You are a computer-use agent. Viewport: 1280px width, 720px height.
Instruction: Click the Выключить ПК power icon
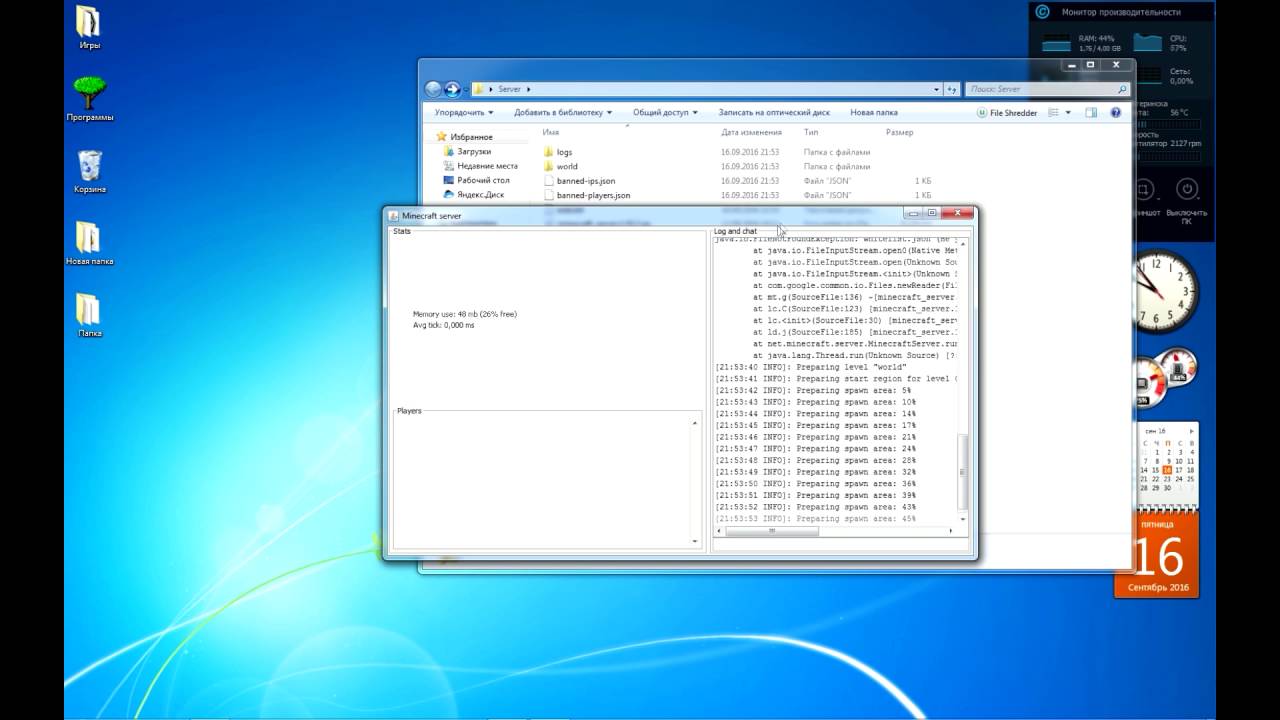(1187, 189)
